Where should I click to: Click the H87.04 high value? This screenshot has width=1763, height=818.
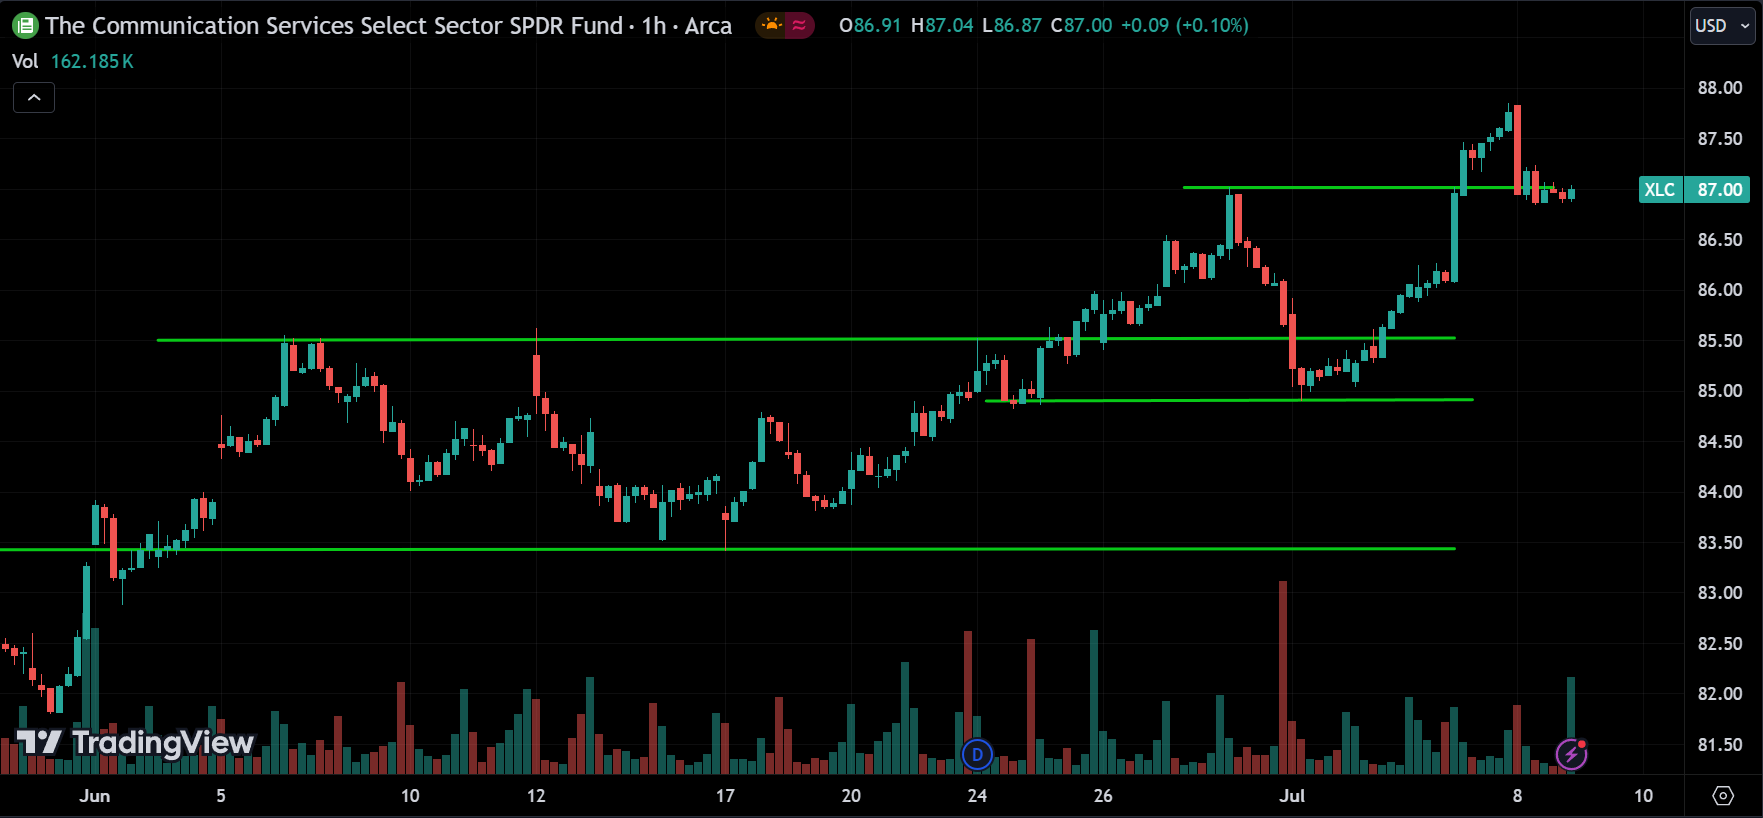[942, 26]
